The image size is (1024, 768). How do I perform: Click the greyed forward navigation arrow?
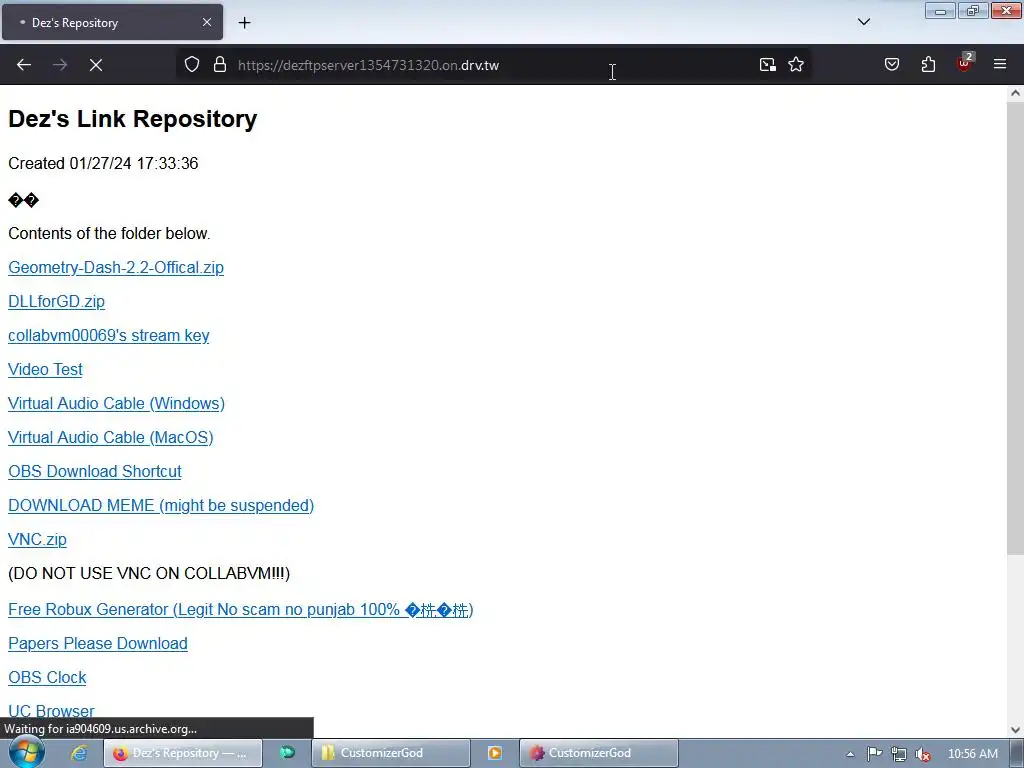tap(60, 65)
